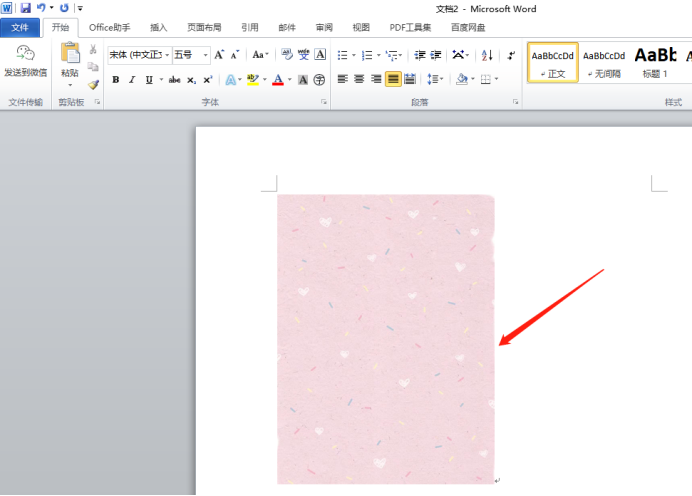Screen dimensions: 692x496
Task: Click the Save icon in quick access toolbar
Action: (x=26, y=8)
